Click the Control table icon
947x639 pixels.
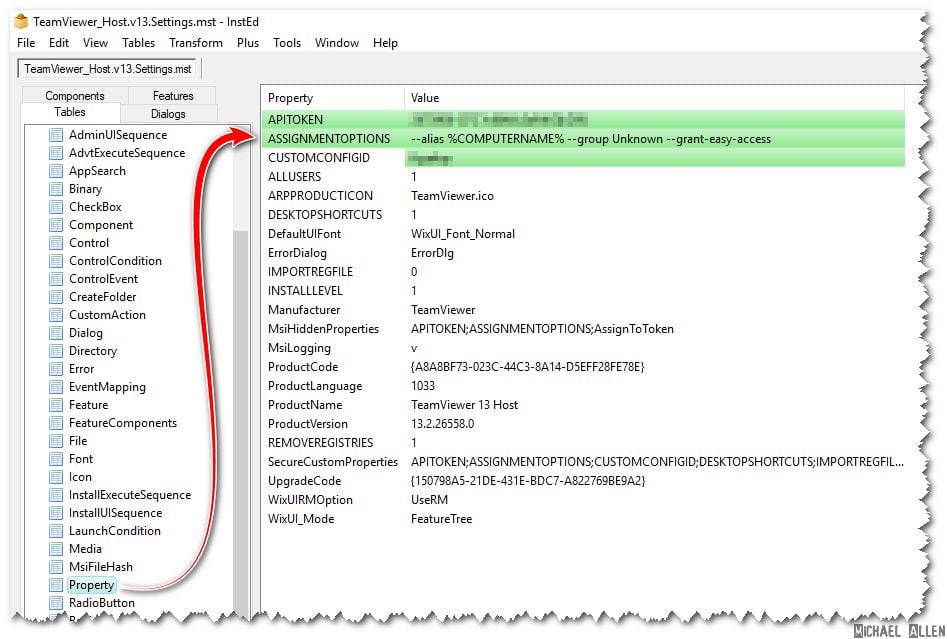tap(56, 243)
